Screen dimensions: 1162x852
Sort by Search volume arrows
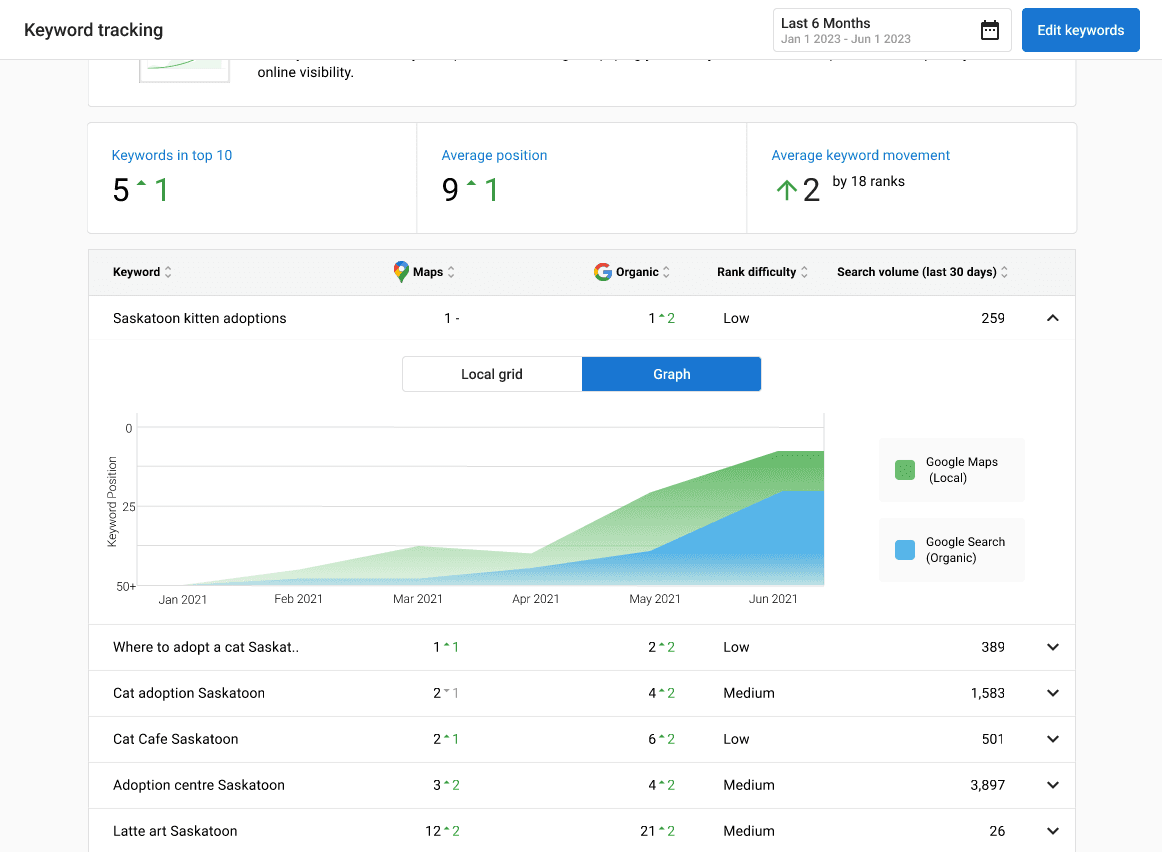1004,272
